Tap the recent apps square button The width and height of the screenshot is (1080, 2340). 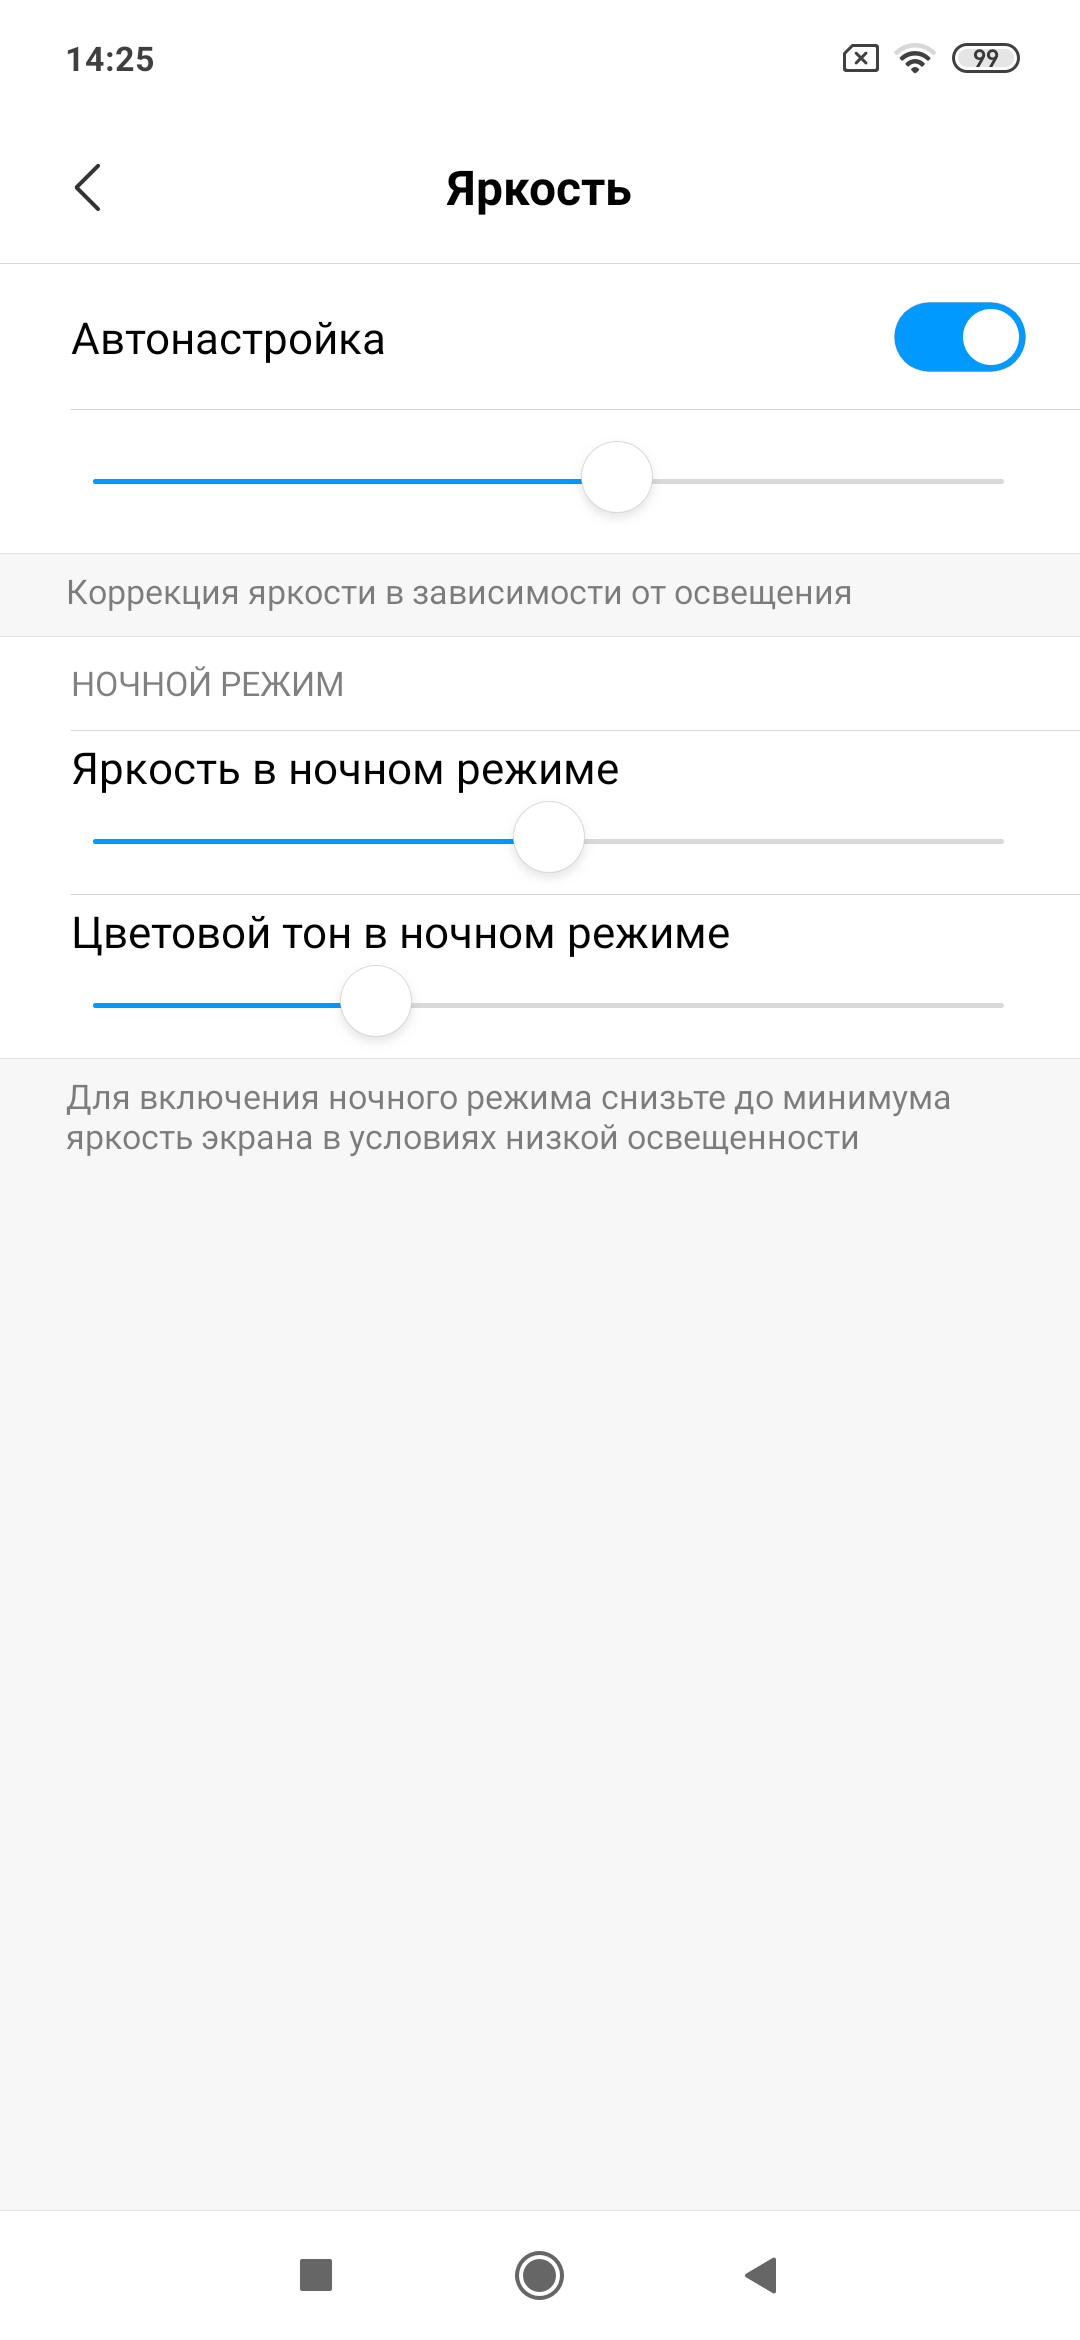pyautogui.click(x=316, y=2274)
